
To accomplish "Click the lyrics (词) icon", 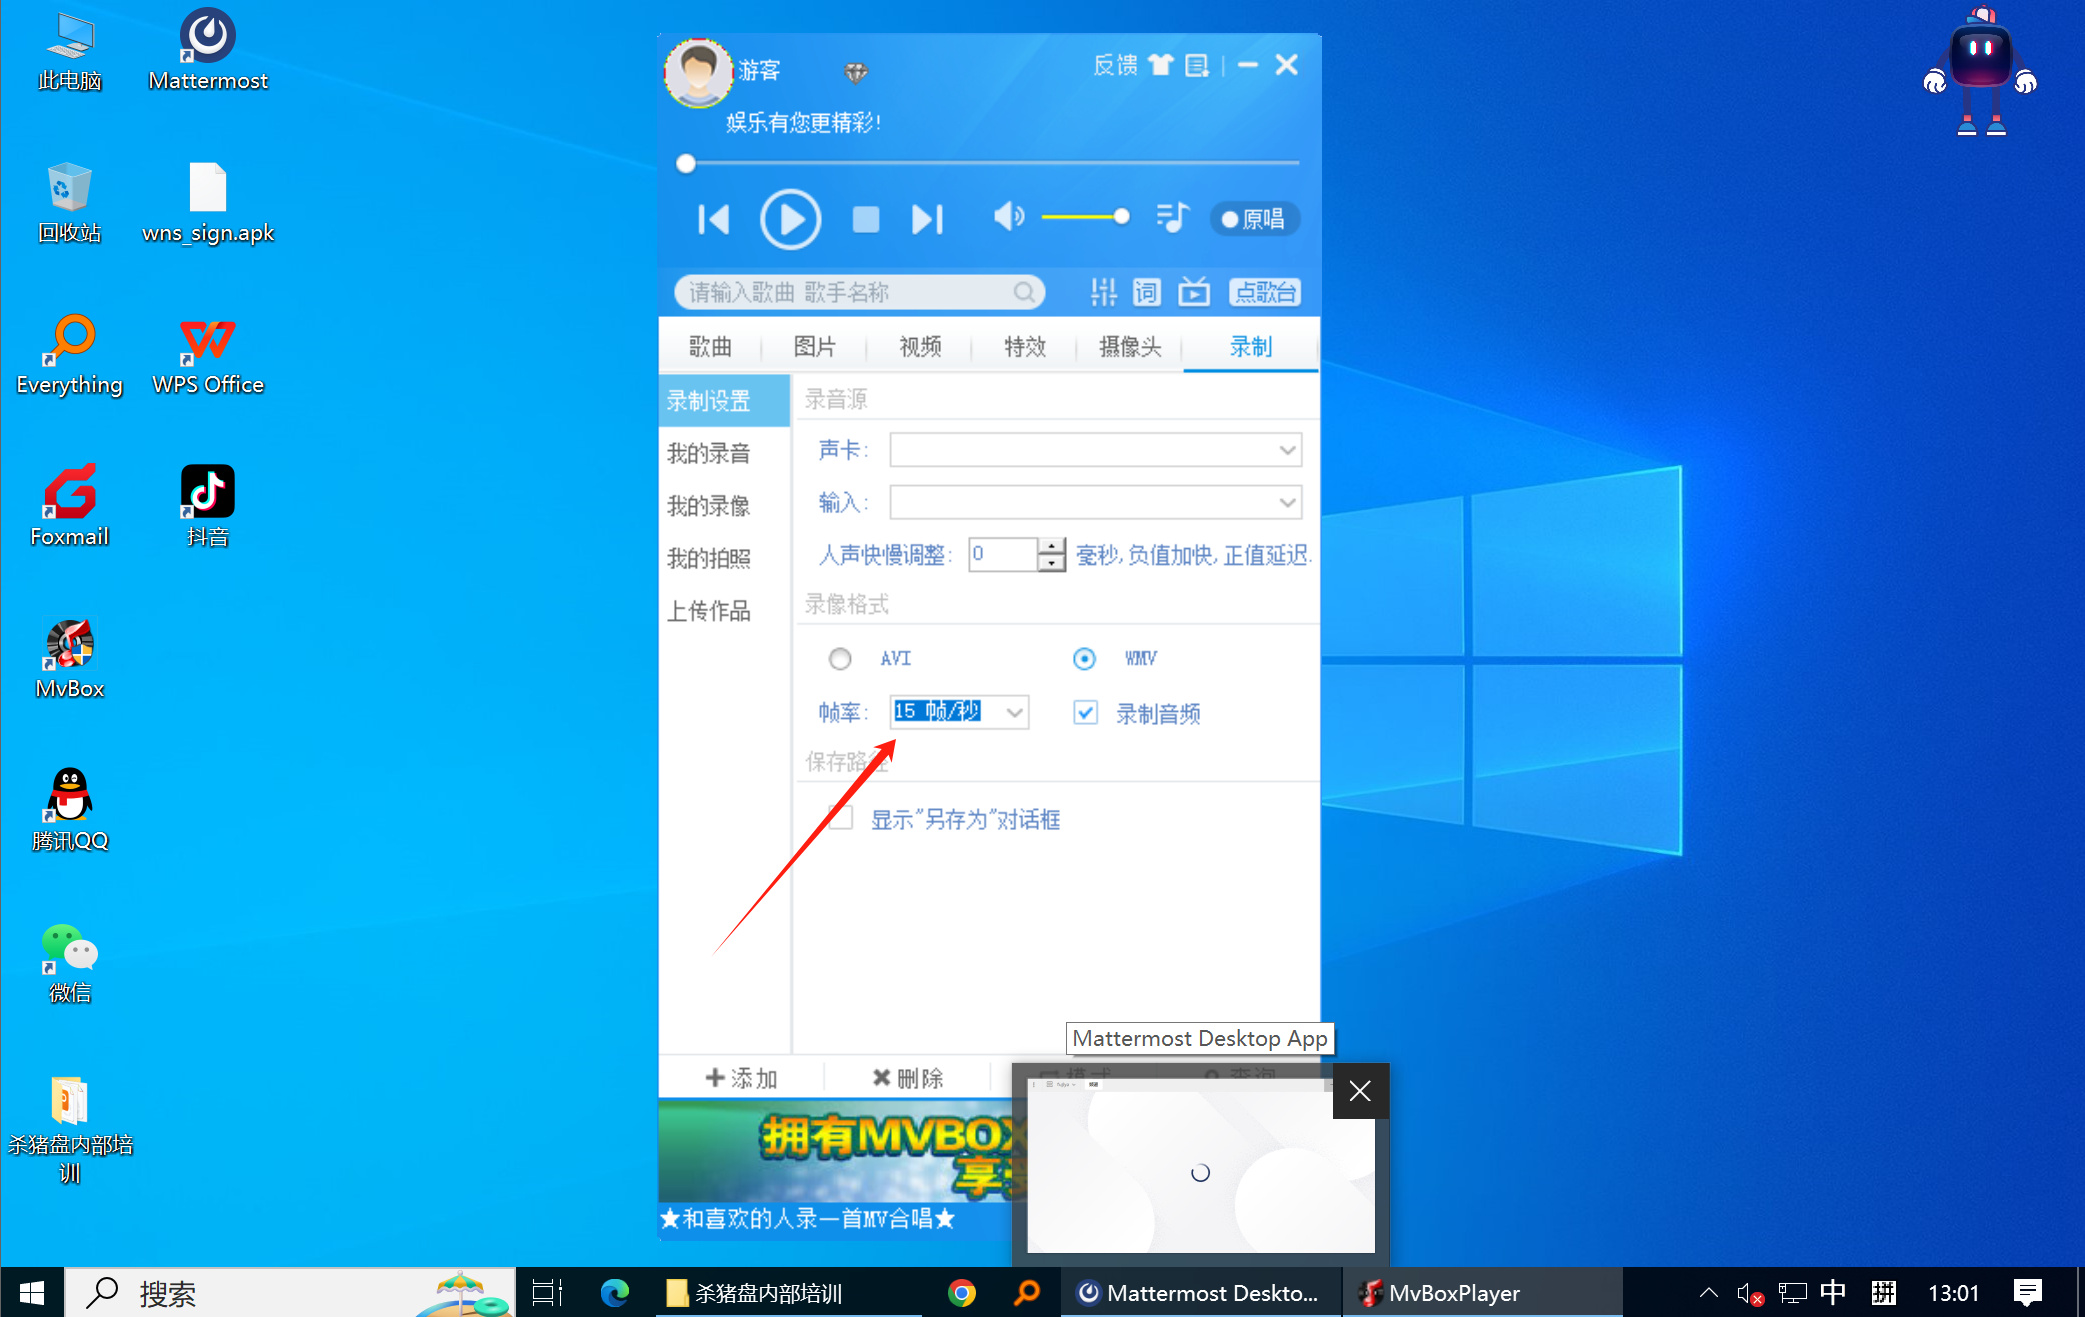I will [x=1147, y=292].
